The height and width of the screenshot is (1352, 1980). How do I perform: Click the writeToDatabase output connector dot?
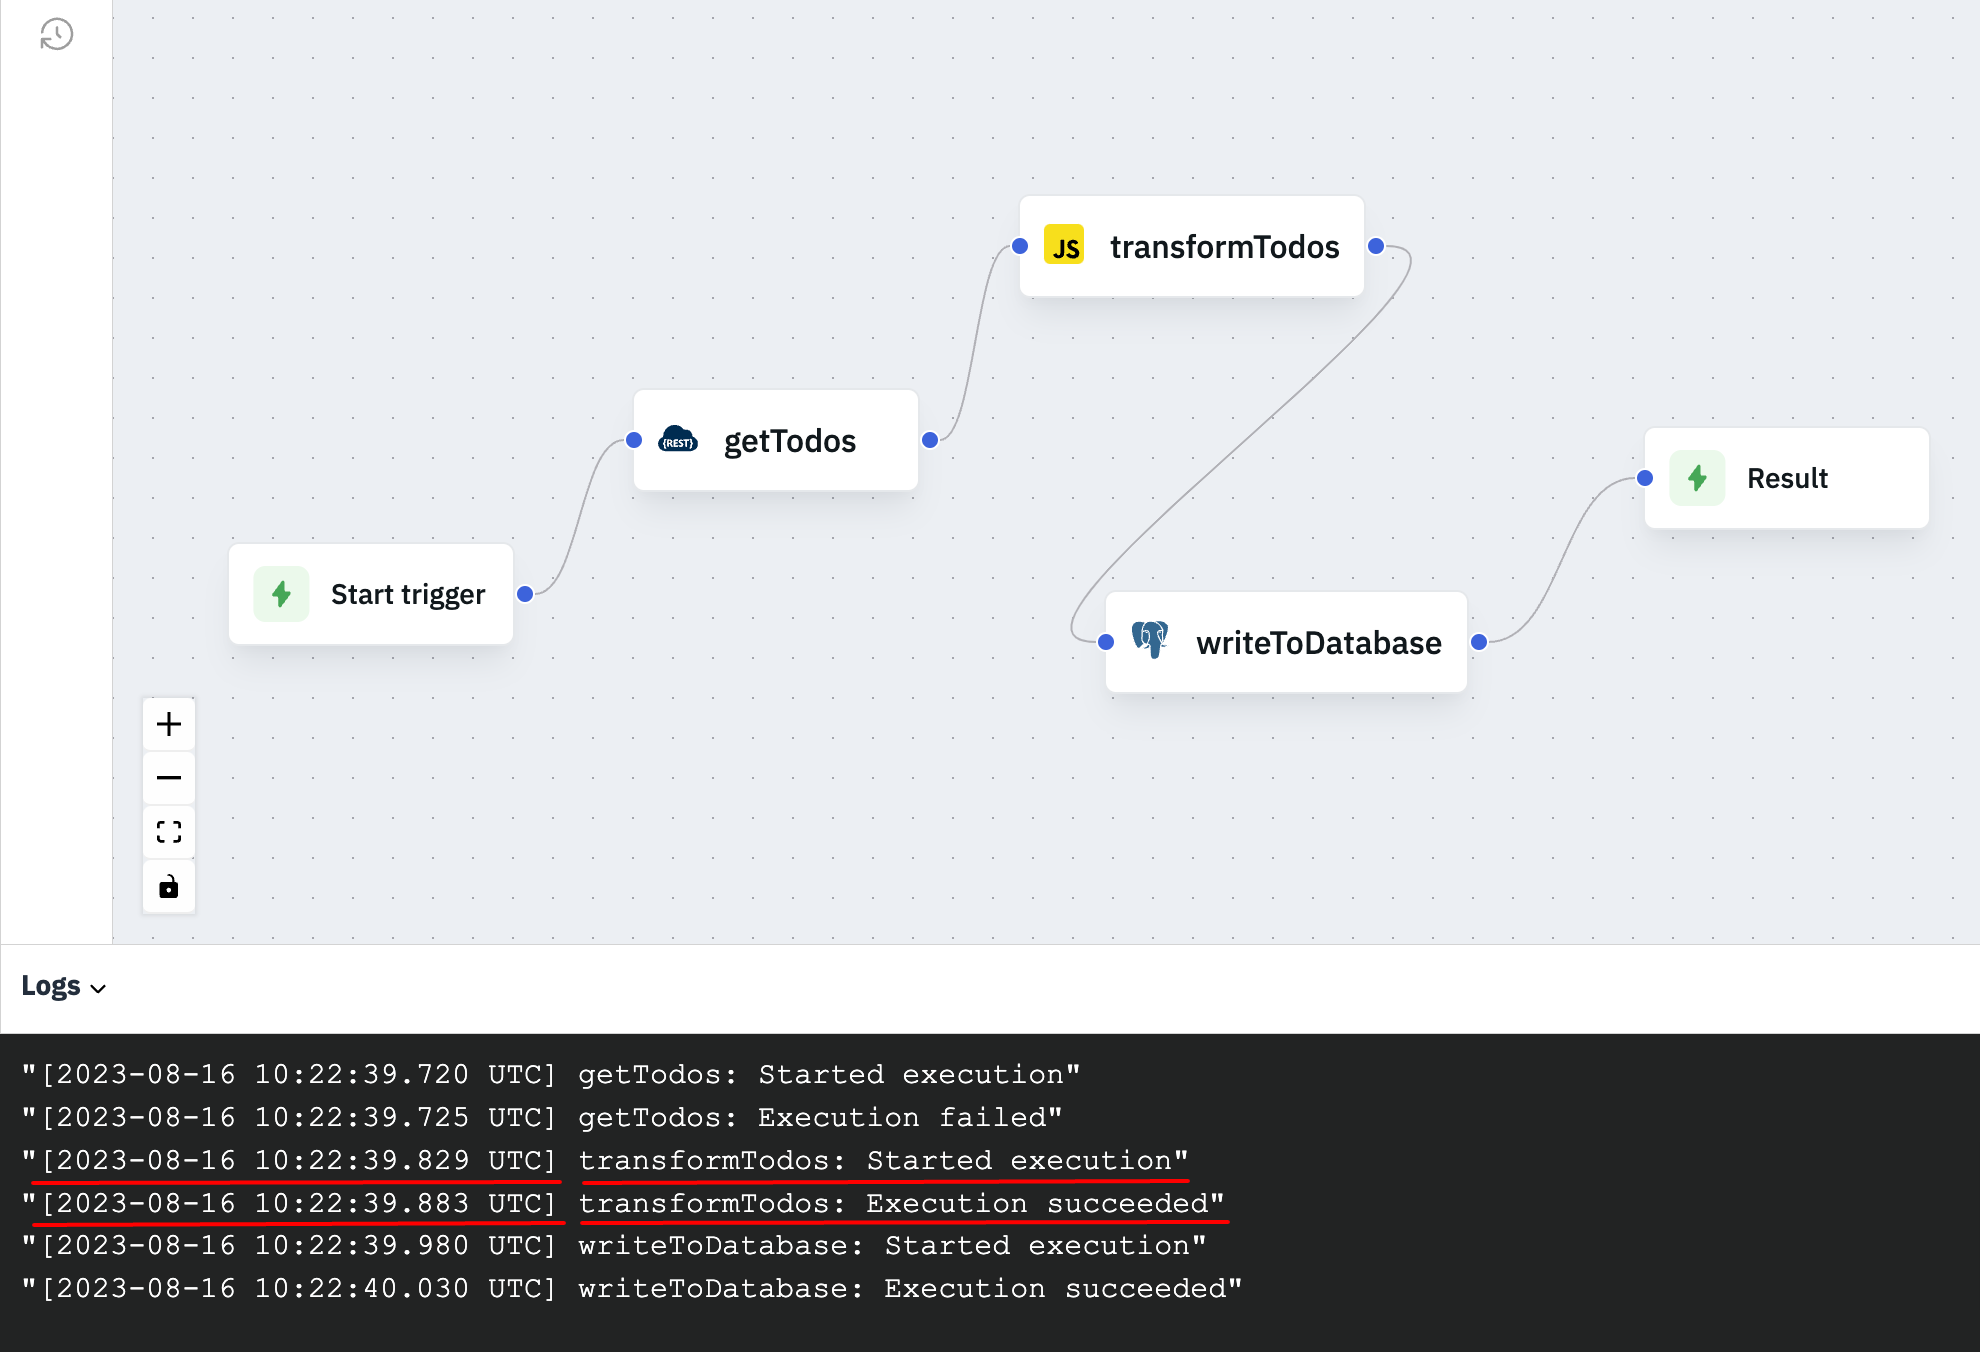[x=1479, y=642]
